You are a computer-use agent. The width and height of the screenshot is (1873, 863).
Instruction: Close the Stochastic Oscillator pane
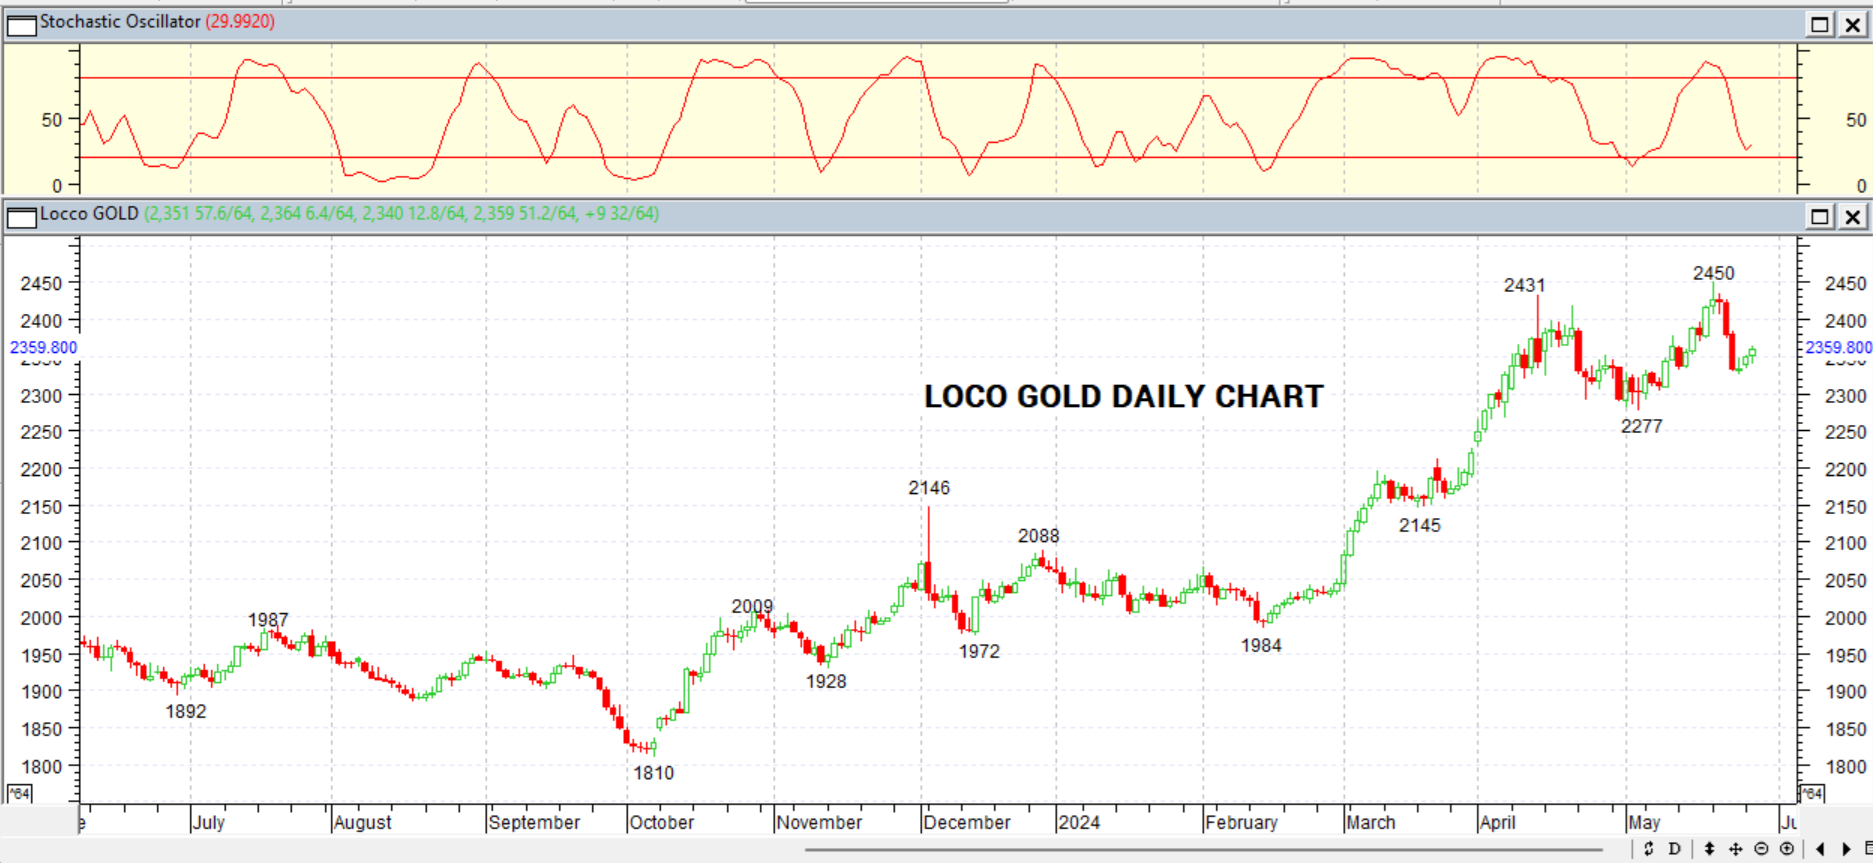[x=1852, y=24]
